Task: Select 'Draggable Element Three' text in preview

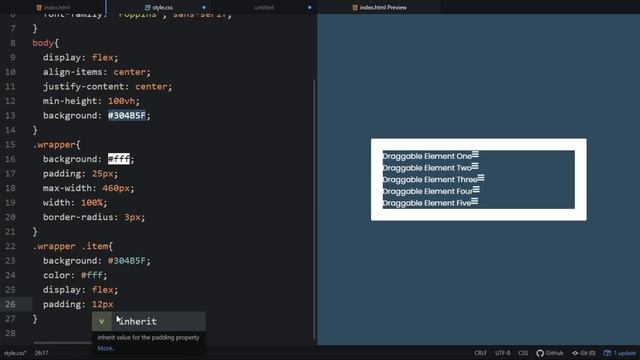Action: pos(430,180)
